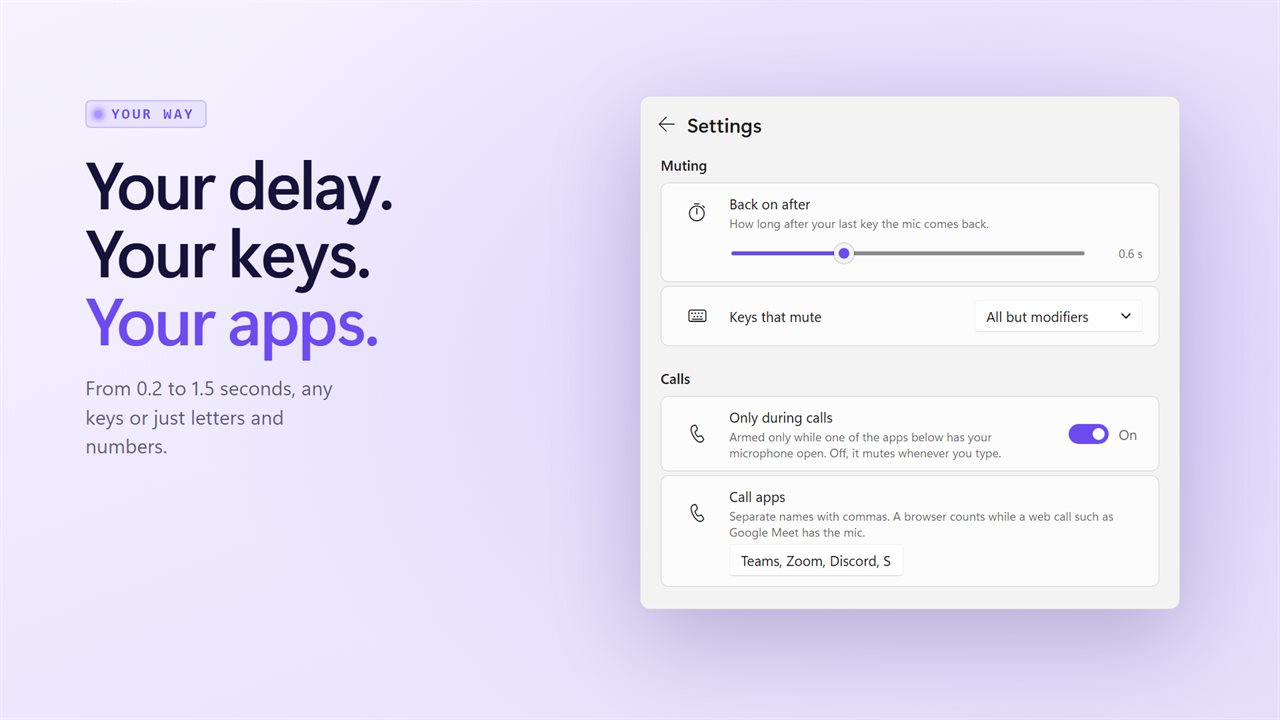Click the YOUR WAY badge
Screen dimensions: 1280x720
coord(146,114)
